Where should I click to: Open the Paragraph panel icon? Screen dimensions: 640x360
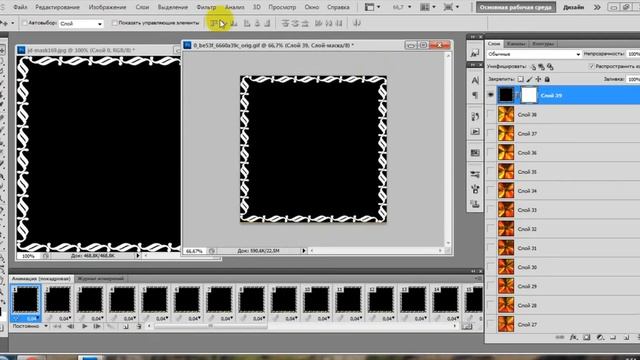point(475,95)
